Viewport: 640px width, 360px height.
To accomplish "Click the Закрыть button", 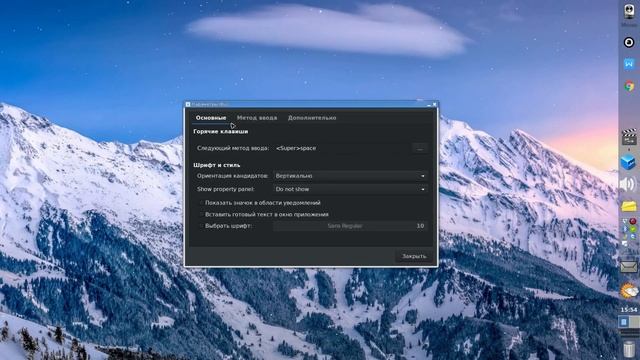I will pyautogui.click(x=414, y=256).
